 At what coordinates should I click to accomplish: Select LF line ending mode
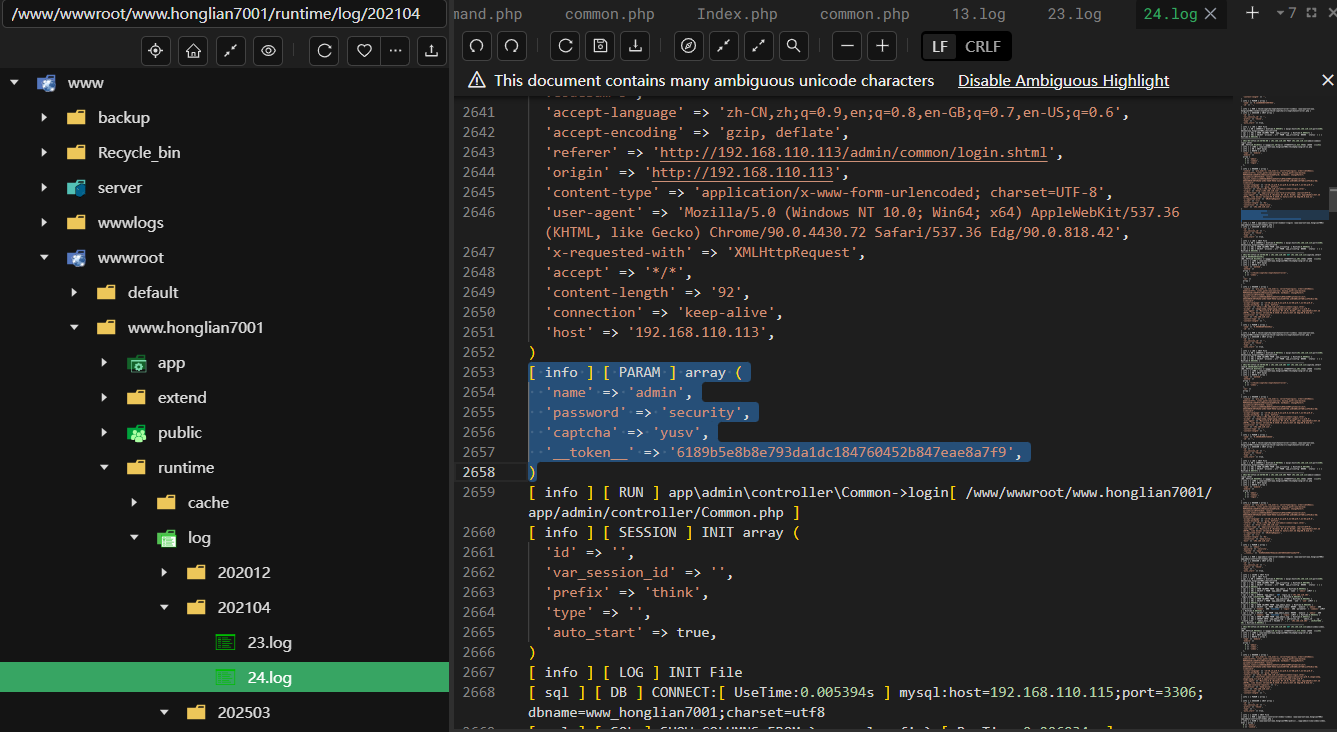(940, 46)
